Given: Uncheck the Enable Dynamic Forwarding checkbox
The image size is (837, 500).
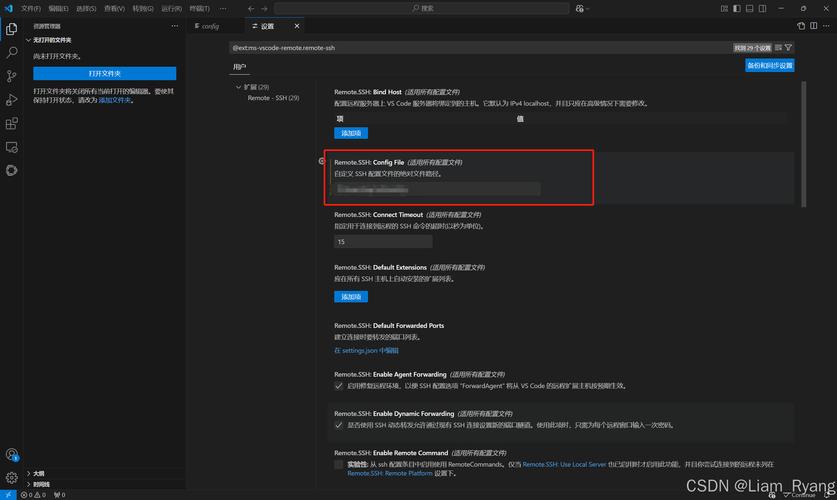Looking at the screenshot, I should click(x=339, y=425).
